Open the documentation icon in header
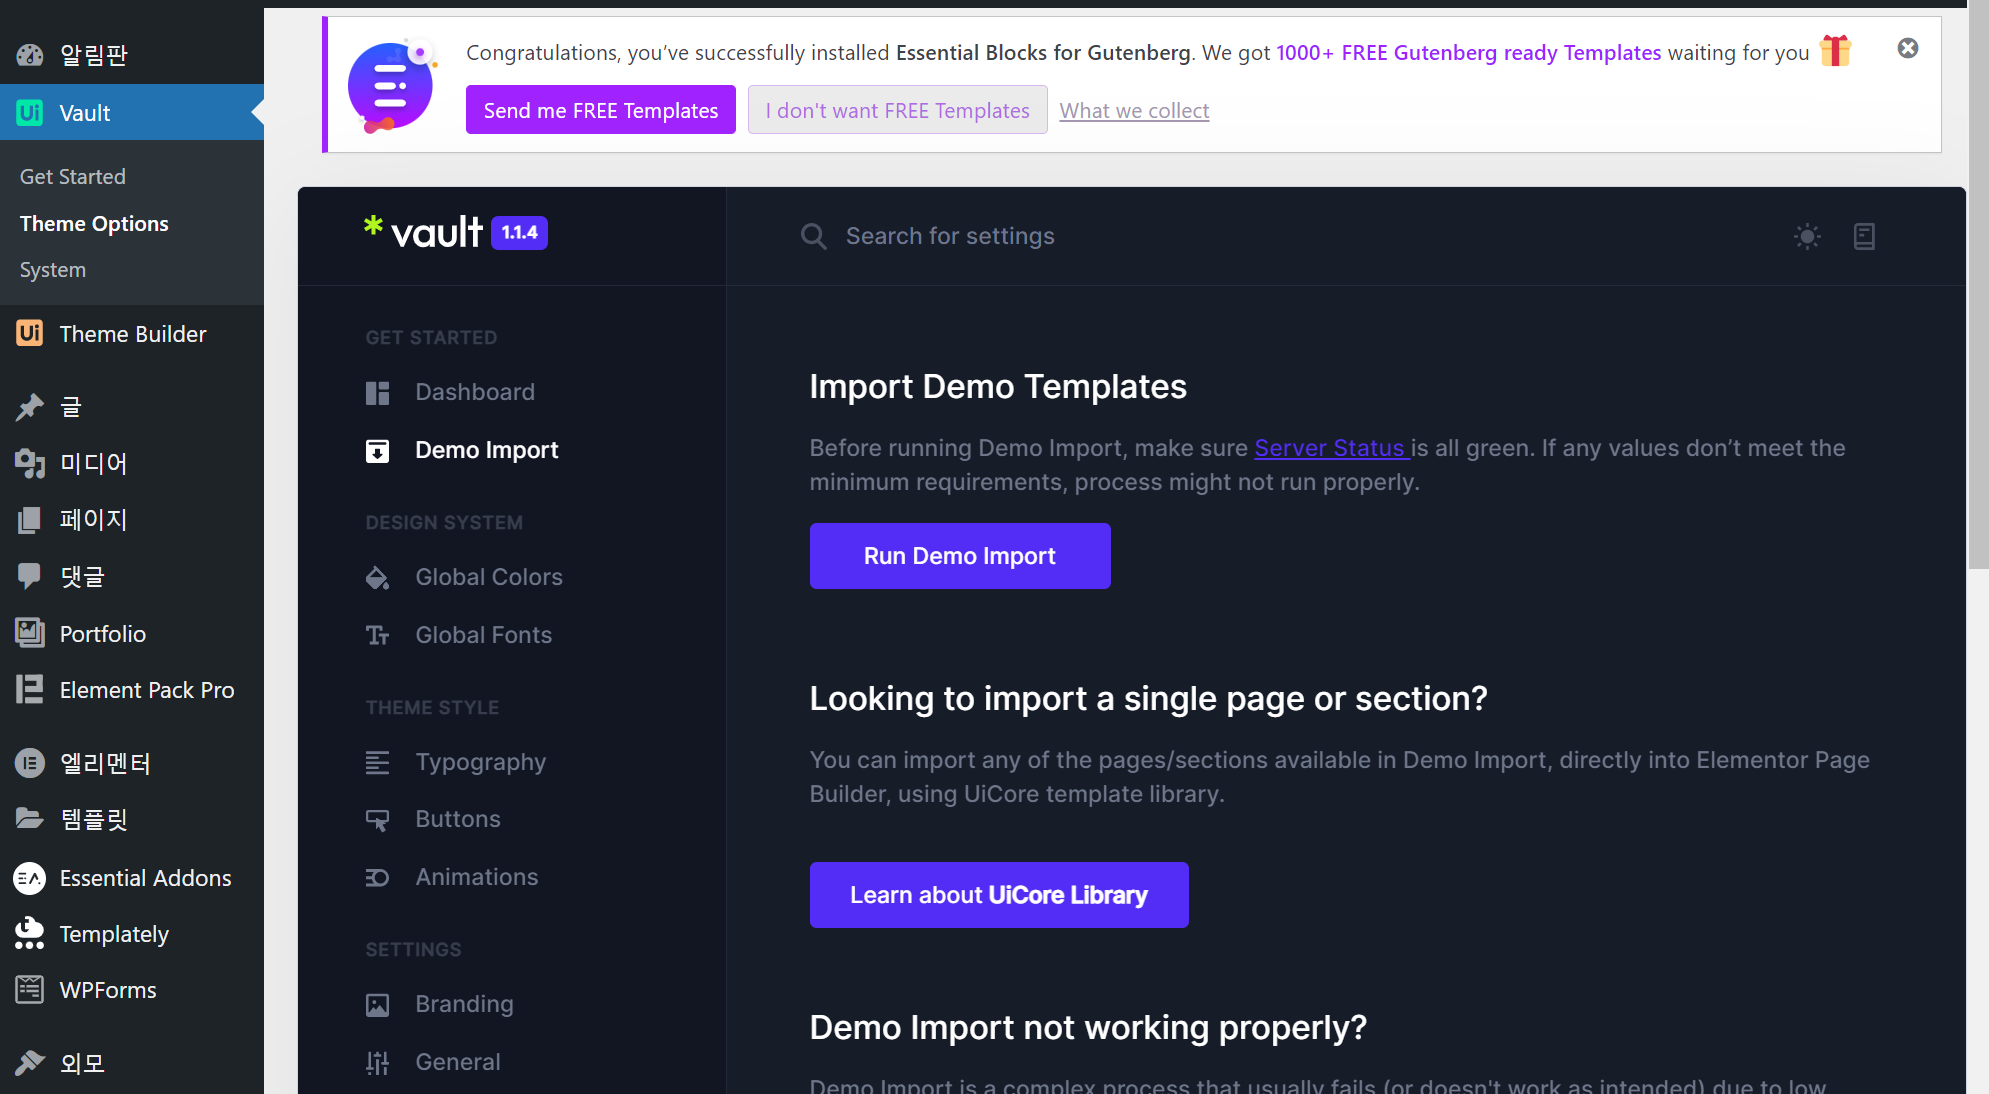This screenshot has height=1094, width=1989. [x=1864, y=237]
